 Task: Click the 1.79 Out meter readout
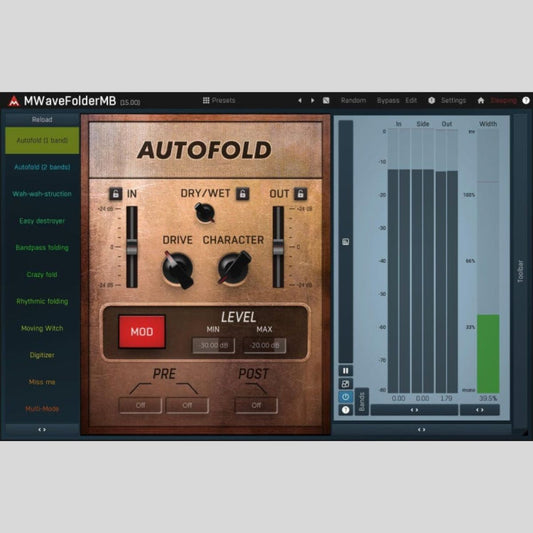[446, 398]
